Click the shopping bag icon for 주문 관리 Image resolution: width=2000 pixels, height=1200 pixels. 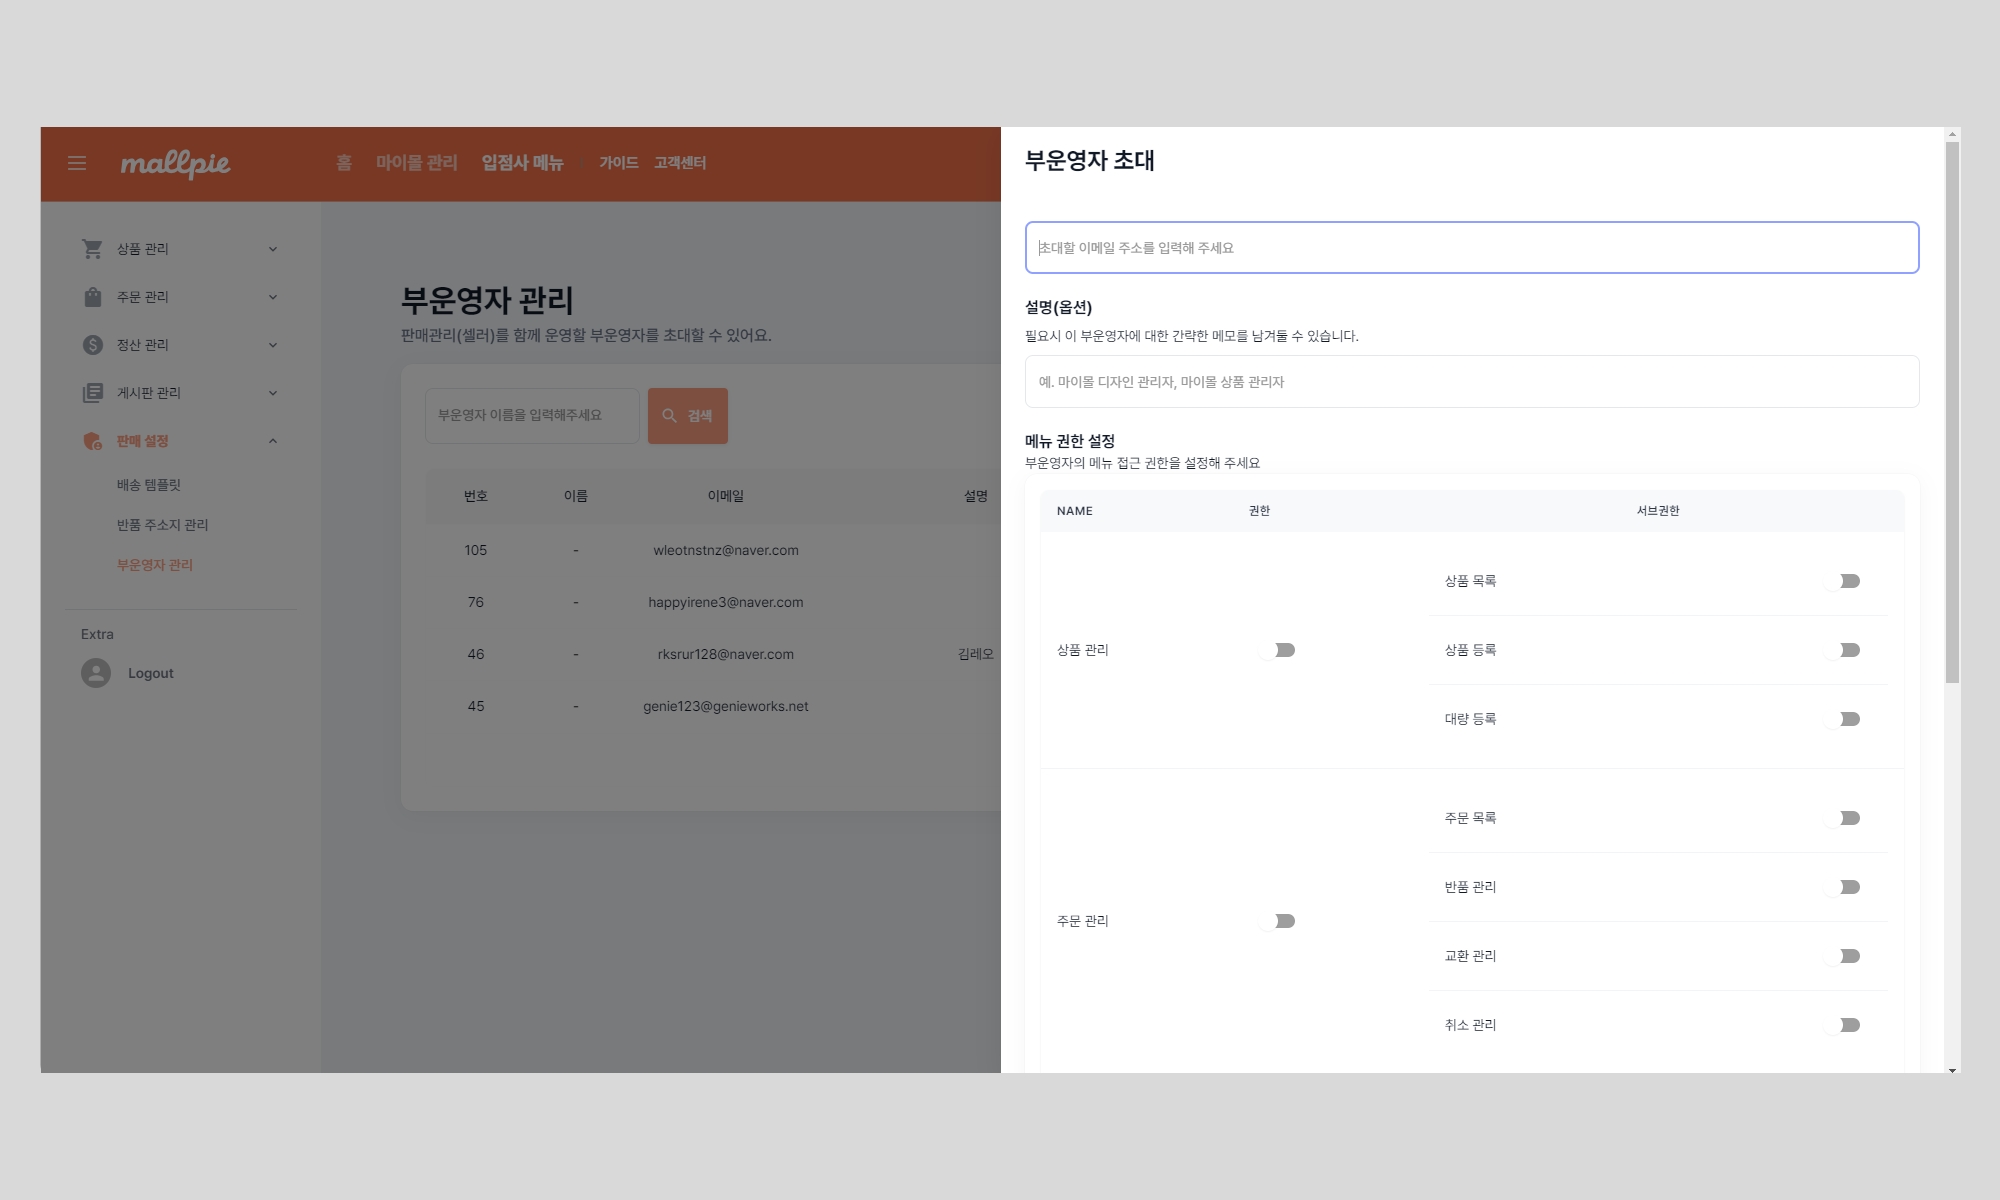coord(93,297)
